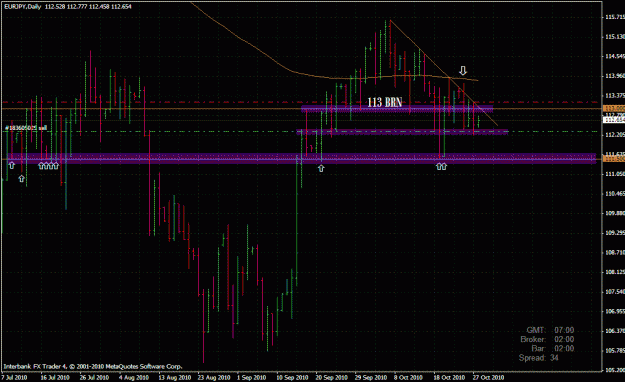The height and width of the screenshot is (382, 625).
Task: Click the 107.540 price axis label
Action: click(614, 292)
